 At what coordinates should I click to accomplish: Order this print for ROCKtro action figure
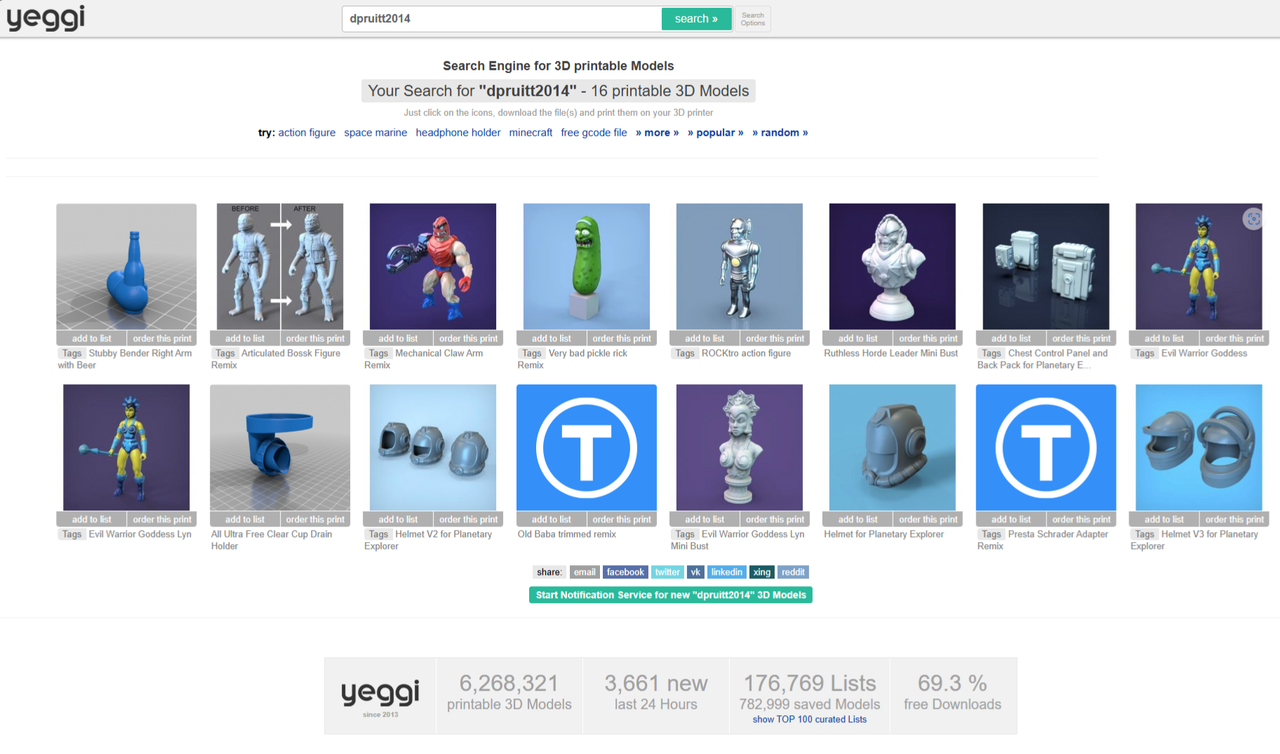775,338
